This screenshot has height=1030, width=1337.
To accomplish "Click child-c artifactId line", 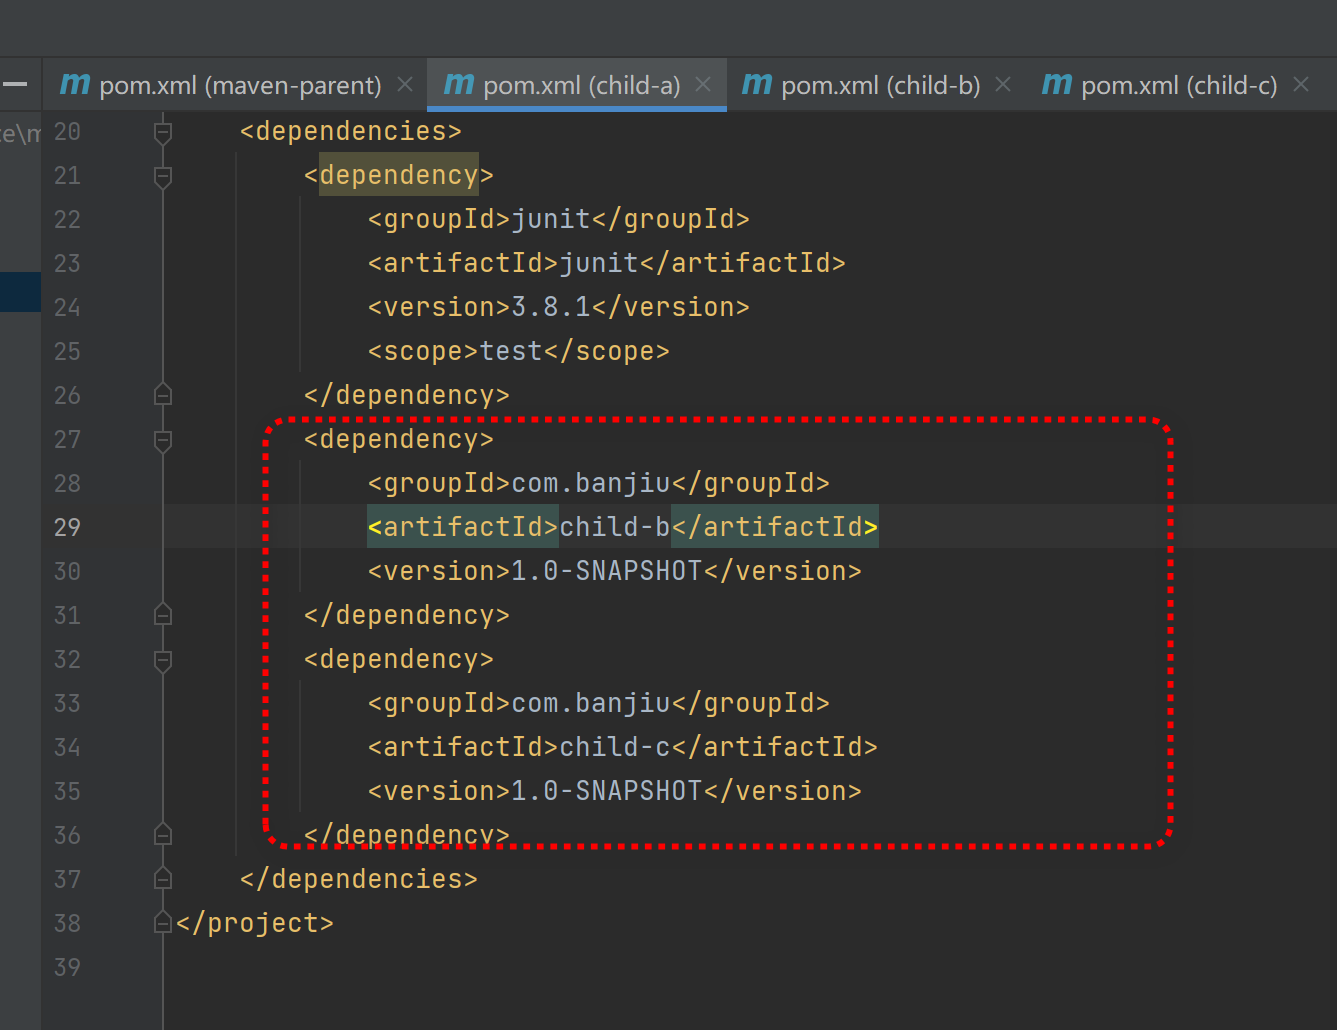I will tap(623, 747).
